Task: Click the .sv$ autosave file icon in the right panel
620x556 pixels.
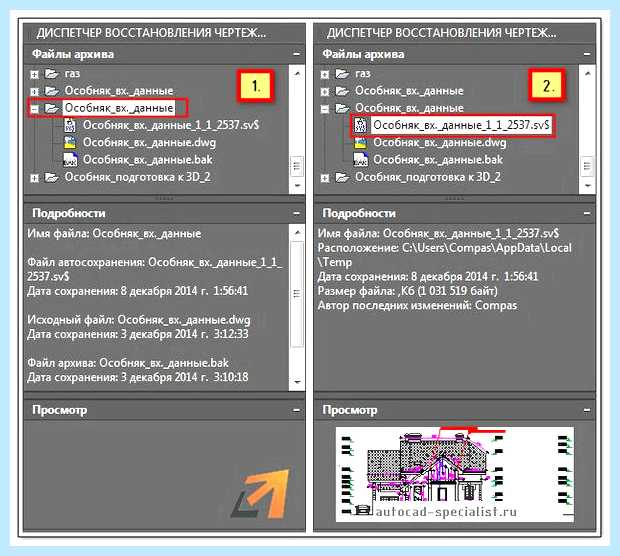Action: 360,125
